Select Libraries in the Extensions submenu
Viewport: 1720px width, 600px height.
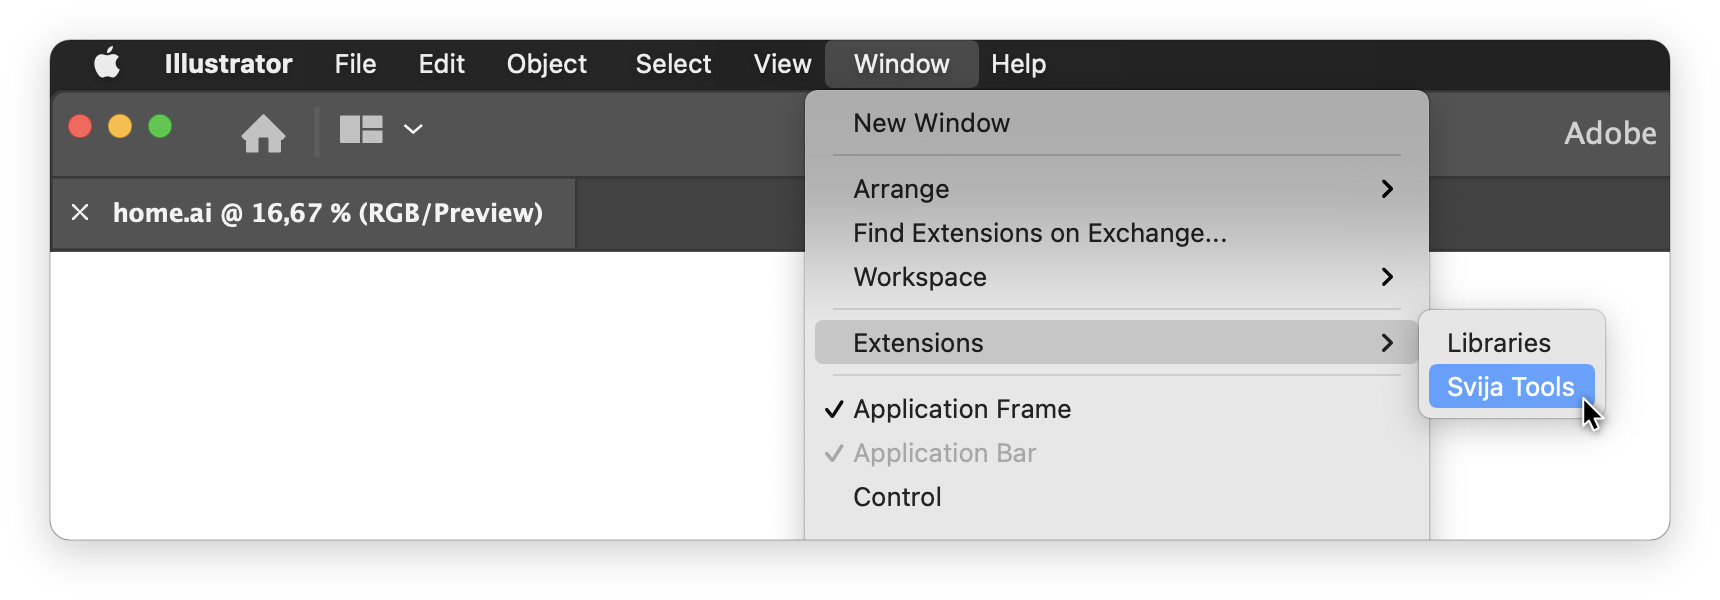1498,343
